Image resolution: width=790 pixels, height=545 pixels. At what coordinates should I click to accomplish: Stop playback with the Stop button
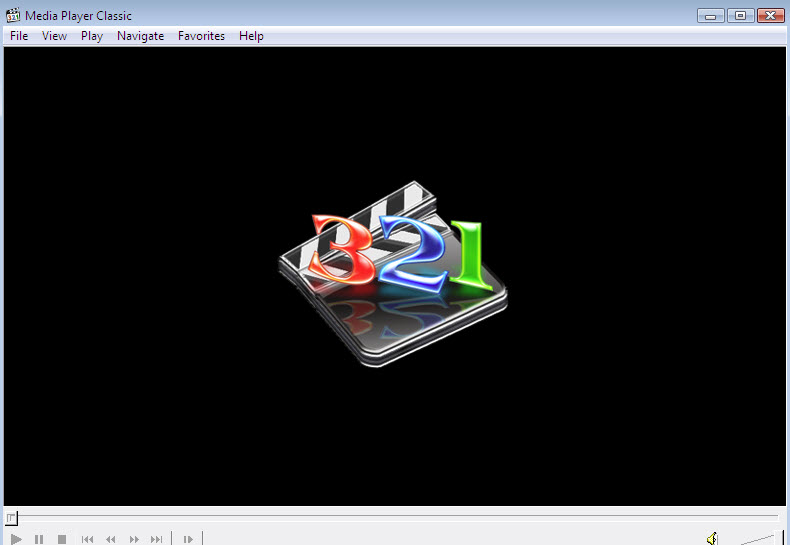pyautogui.click(x=62, y=539)
